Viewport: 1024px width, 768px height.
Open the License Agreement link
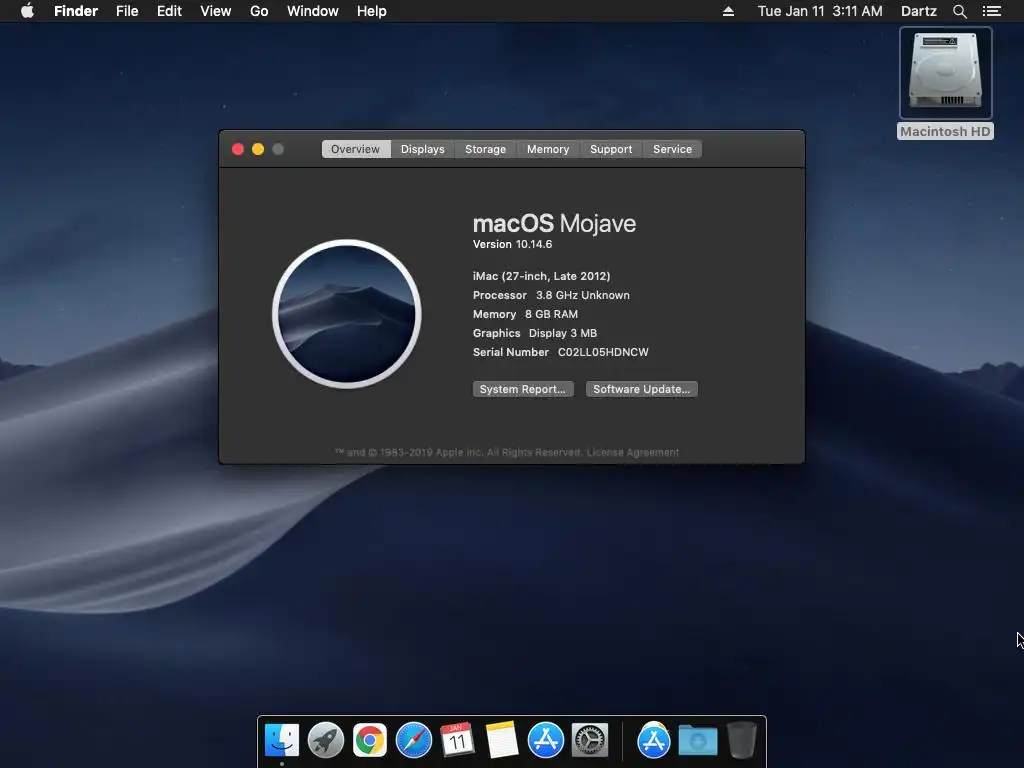[633, 453]
